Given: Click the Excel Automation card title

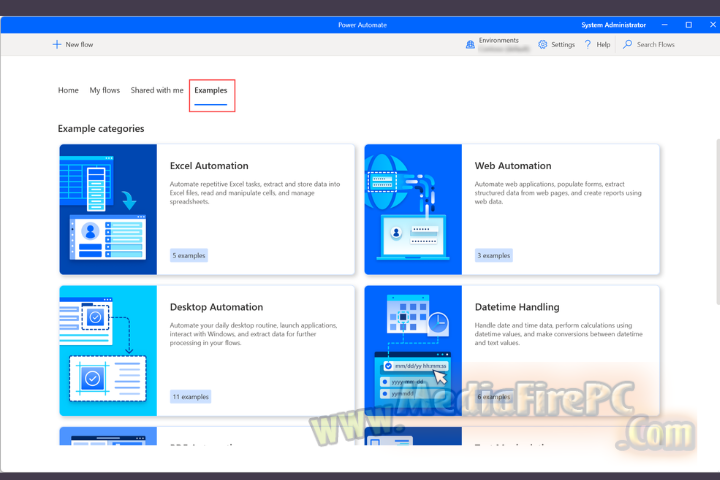Looking at the screenshot, I should point(209,166).
